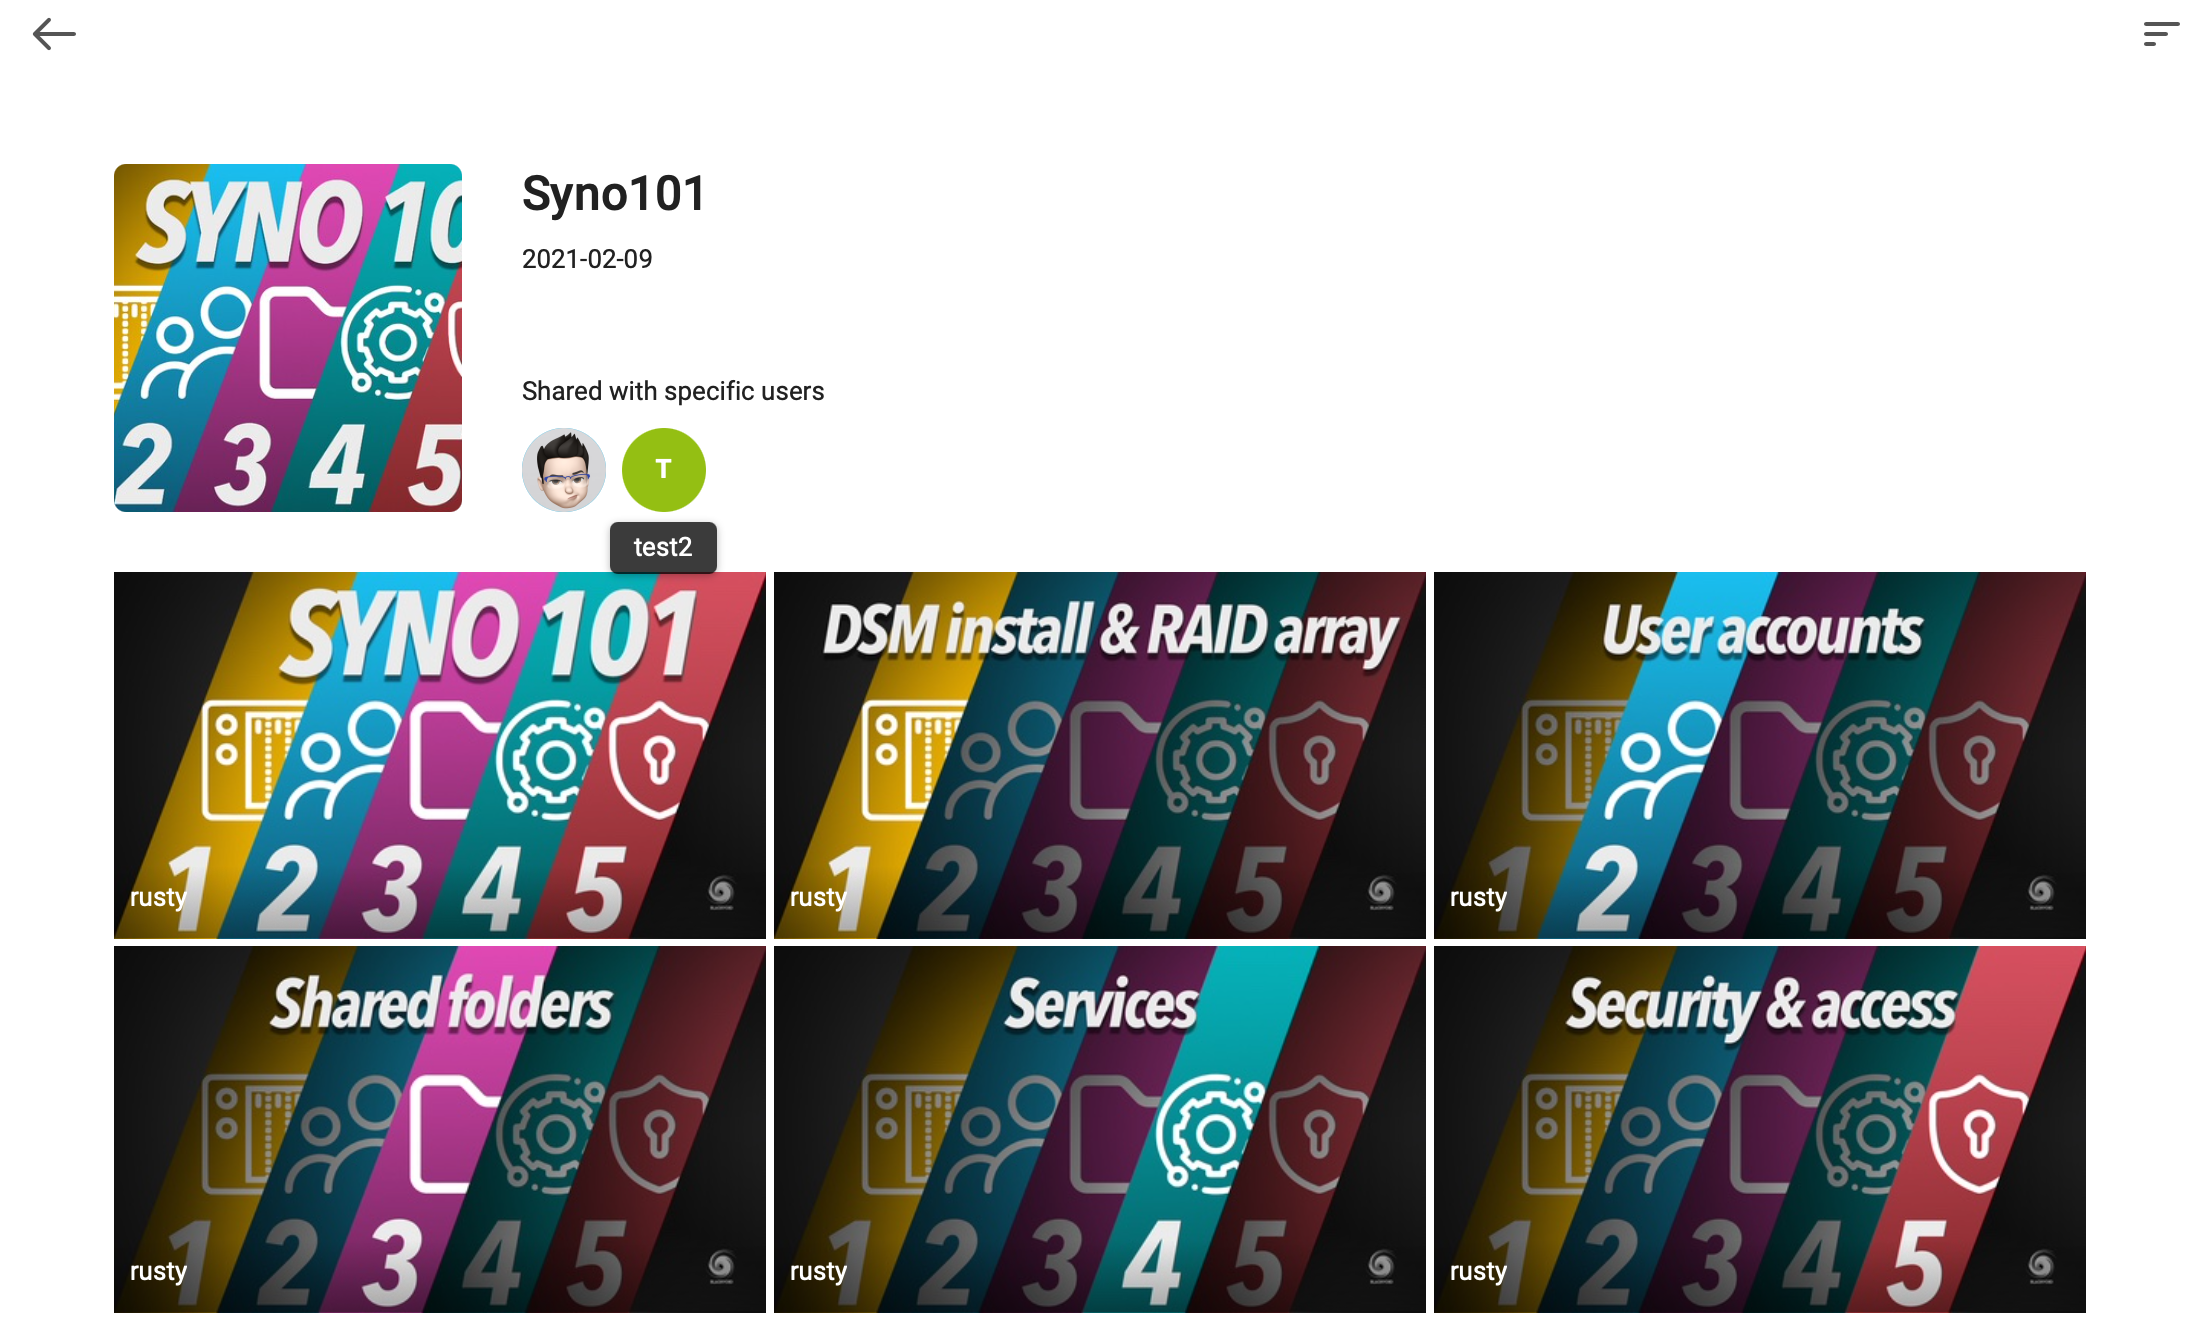Click the rusty label on DSM install thumbnail
This screenshot has height=1334, width=2206.
[x=818, y=897]
